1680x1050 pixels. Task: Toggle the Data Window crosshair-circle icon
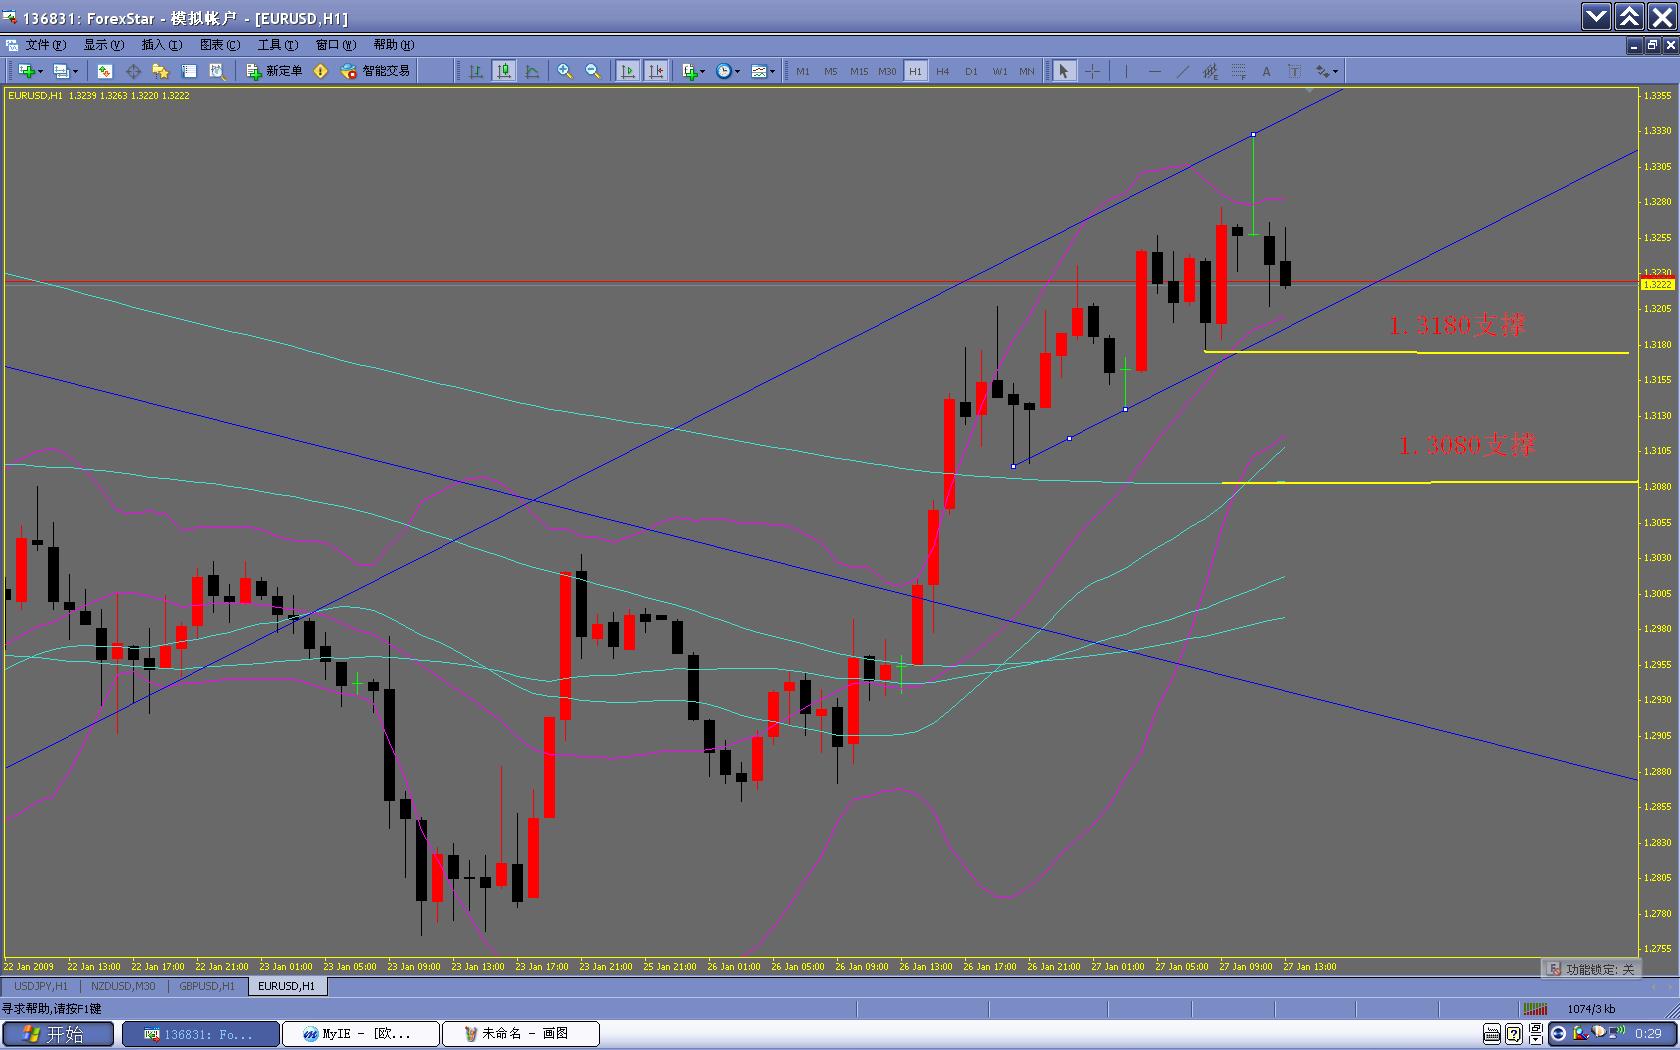(133, 71)
